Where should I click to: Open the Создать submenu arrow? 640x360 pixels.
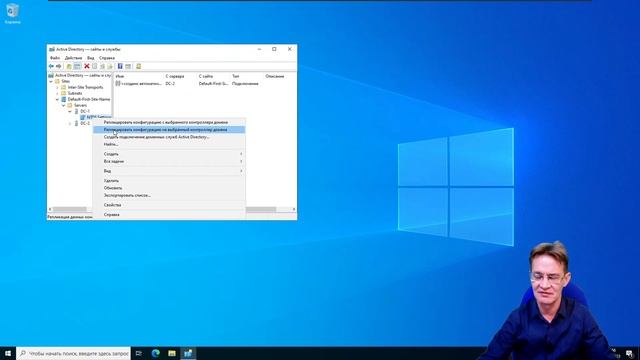[241, 154]
